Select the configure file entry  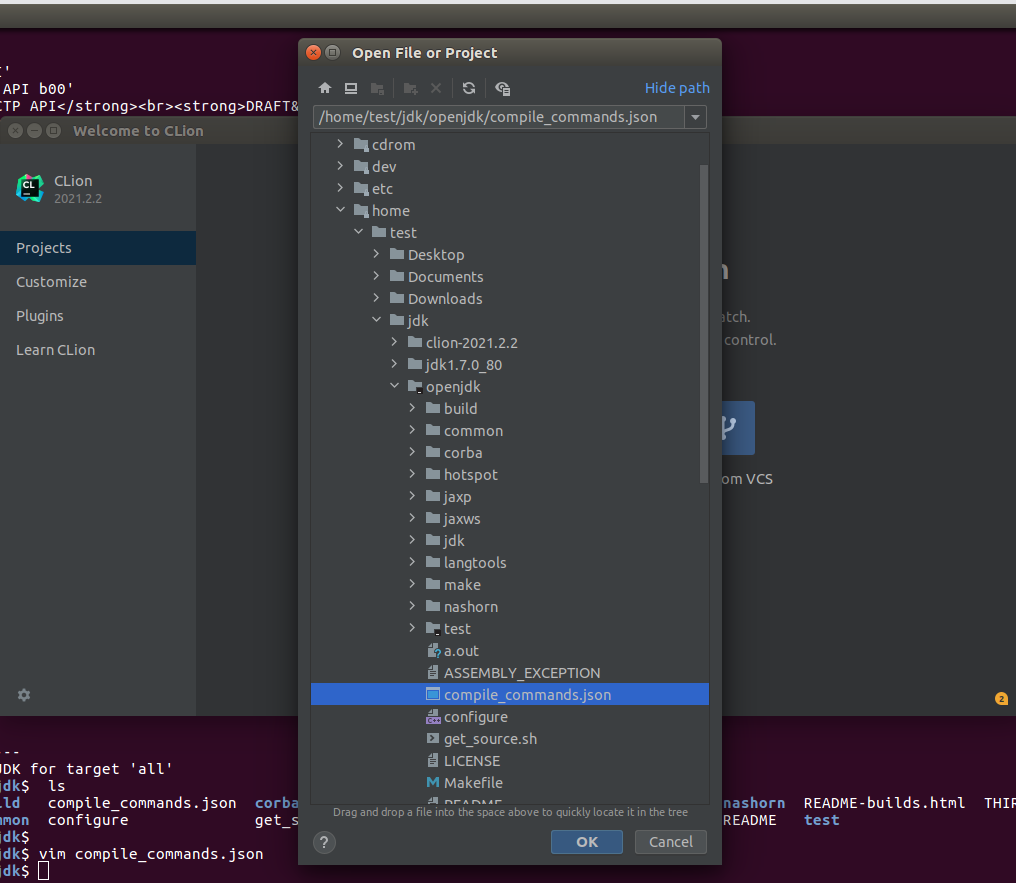[510, 717]
